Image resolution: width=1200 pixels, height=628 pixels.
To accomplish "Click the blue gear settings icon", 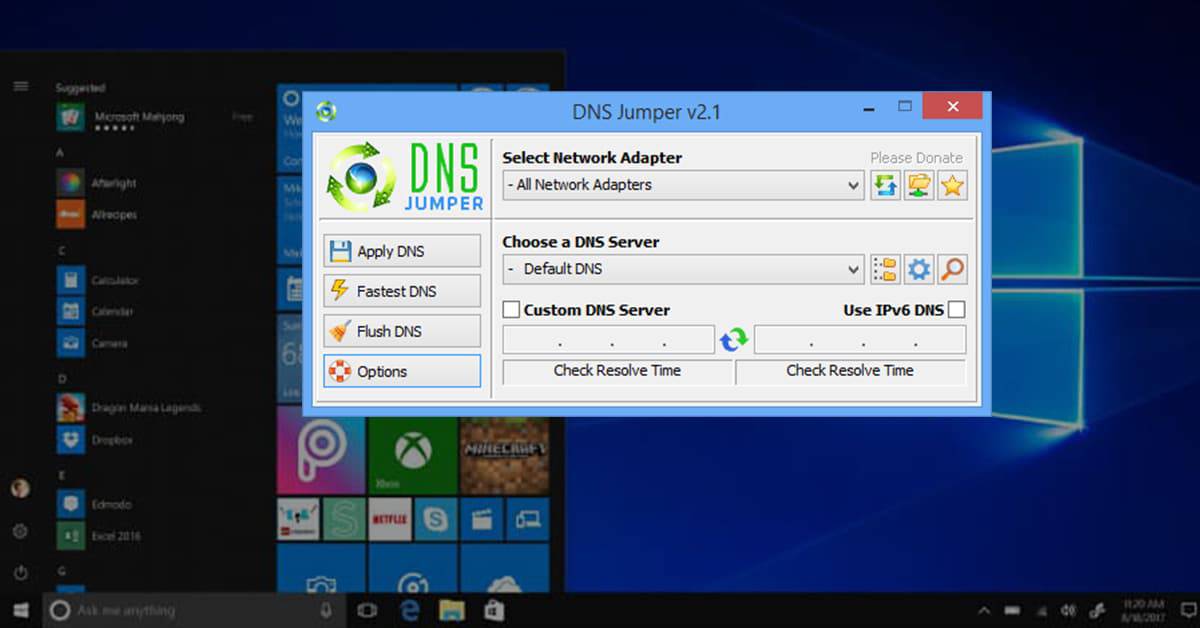I will [x=919, y=269].
